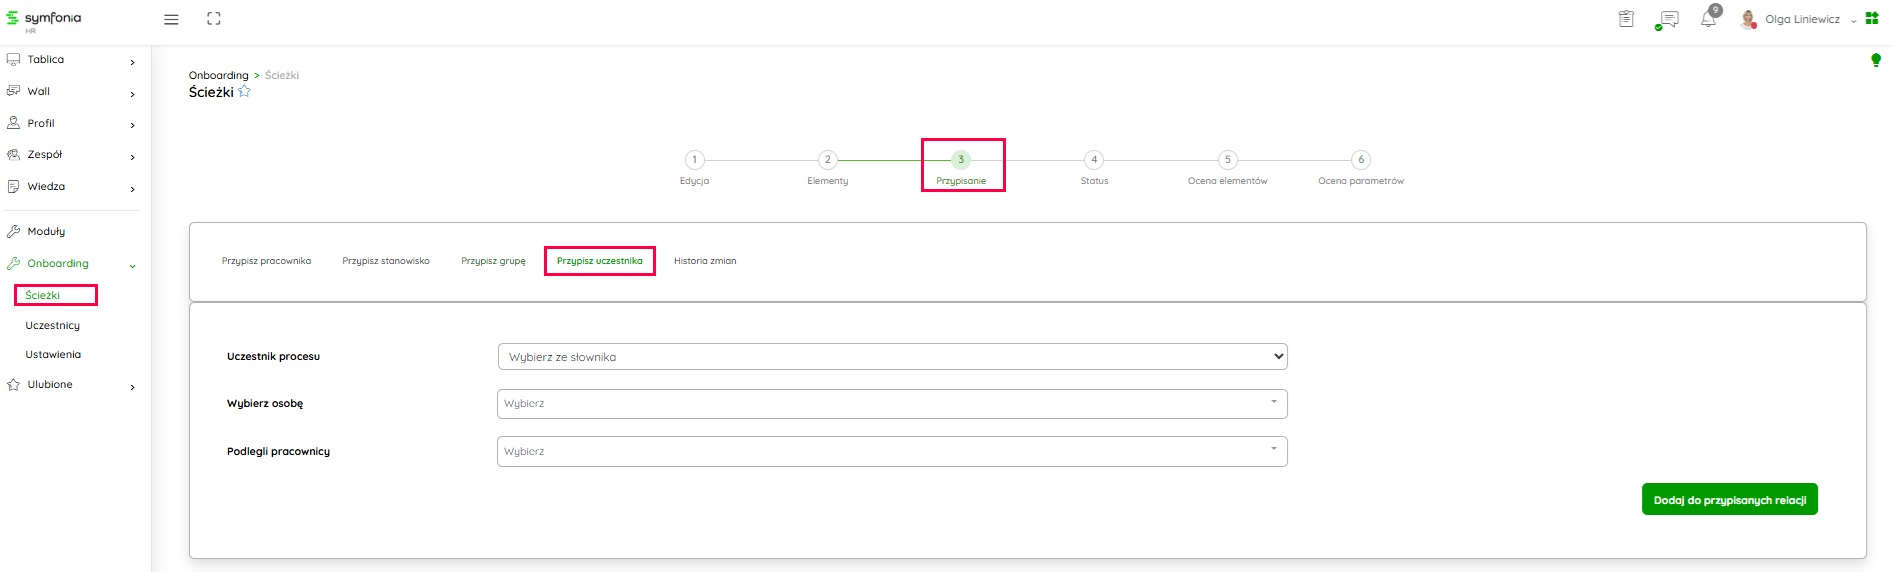The image size is (1895, 572).
Task: Open the Uczestnik procesu dropdown
Action: [892, 357]
